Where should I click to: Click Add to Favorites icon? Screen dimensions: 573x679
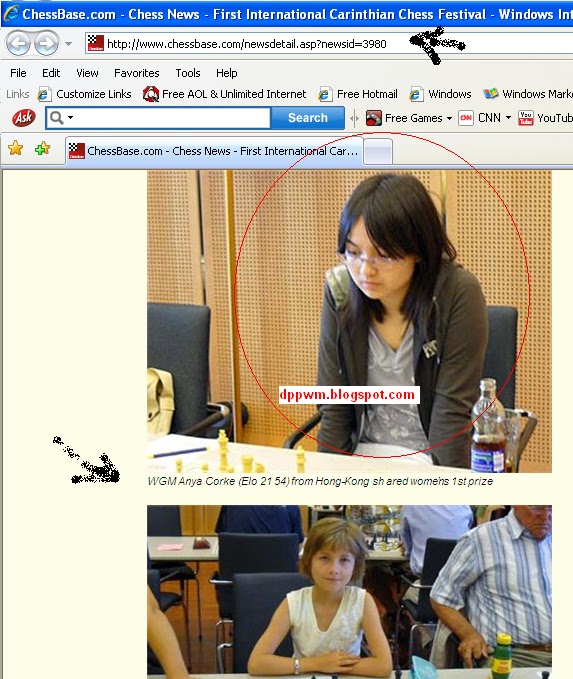42,149
